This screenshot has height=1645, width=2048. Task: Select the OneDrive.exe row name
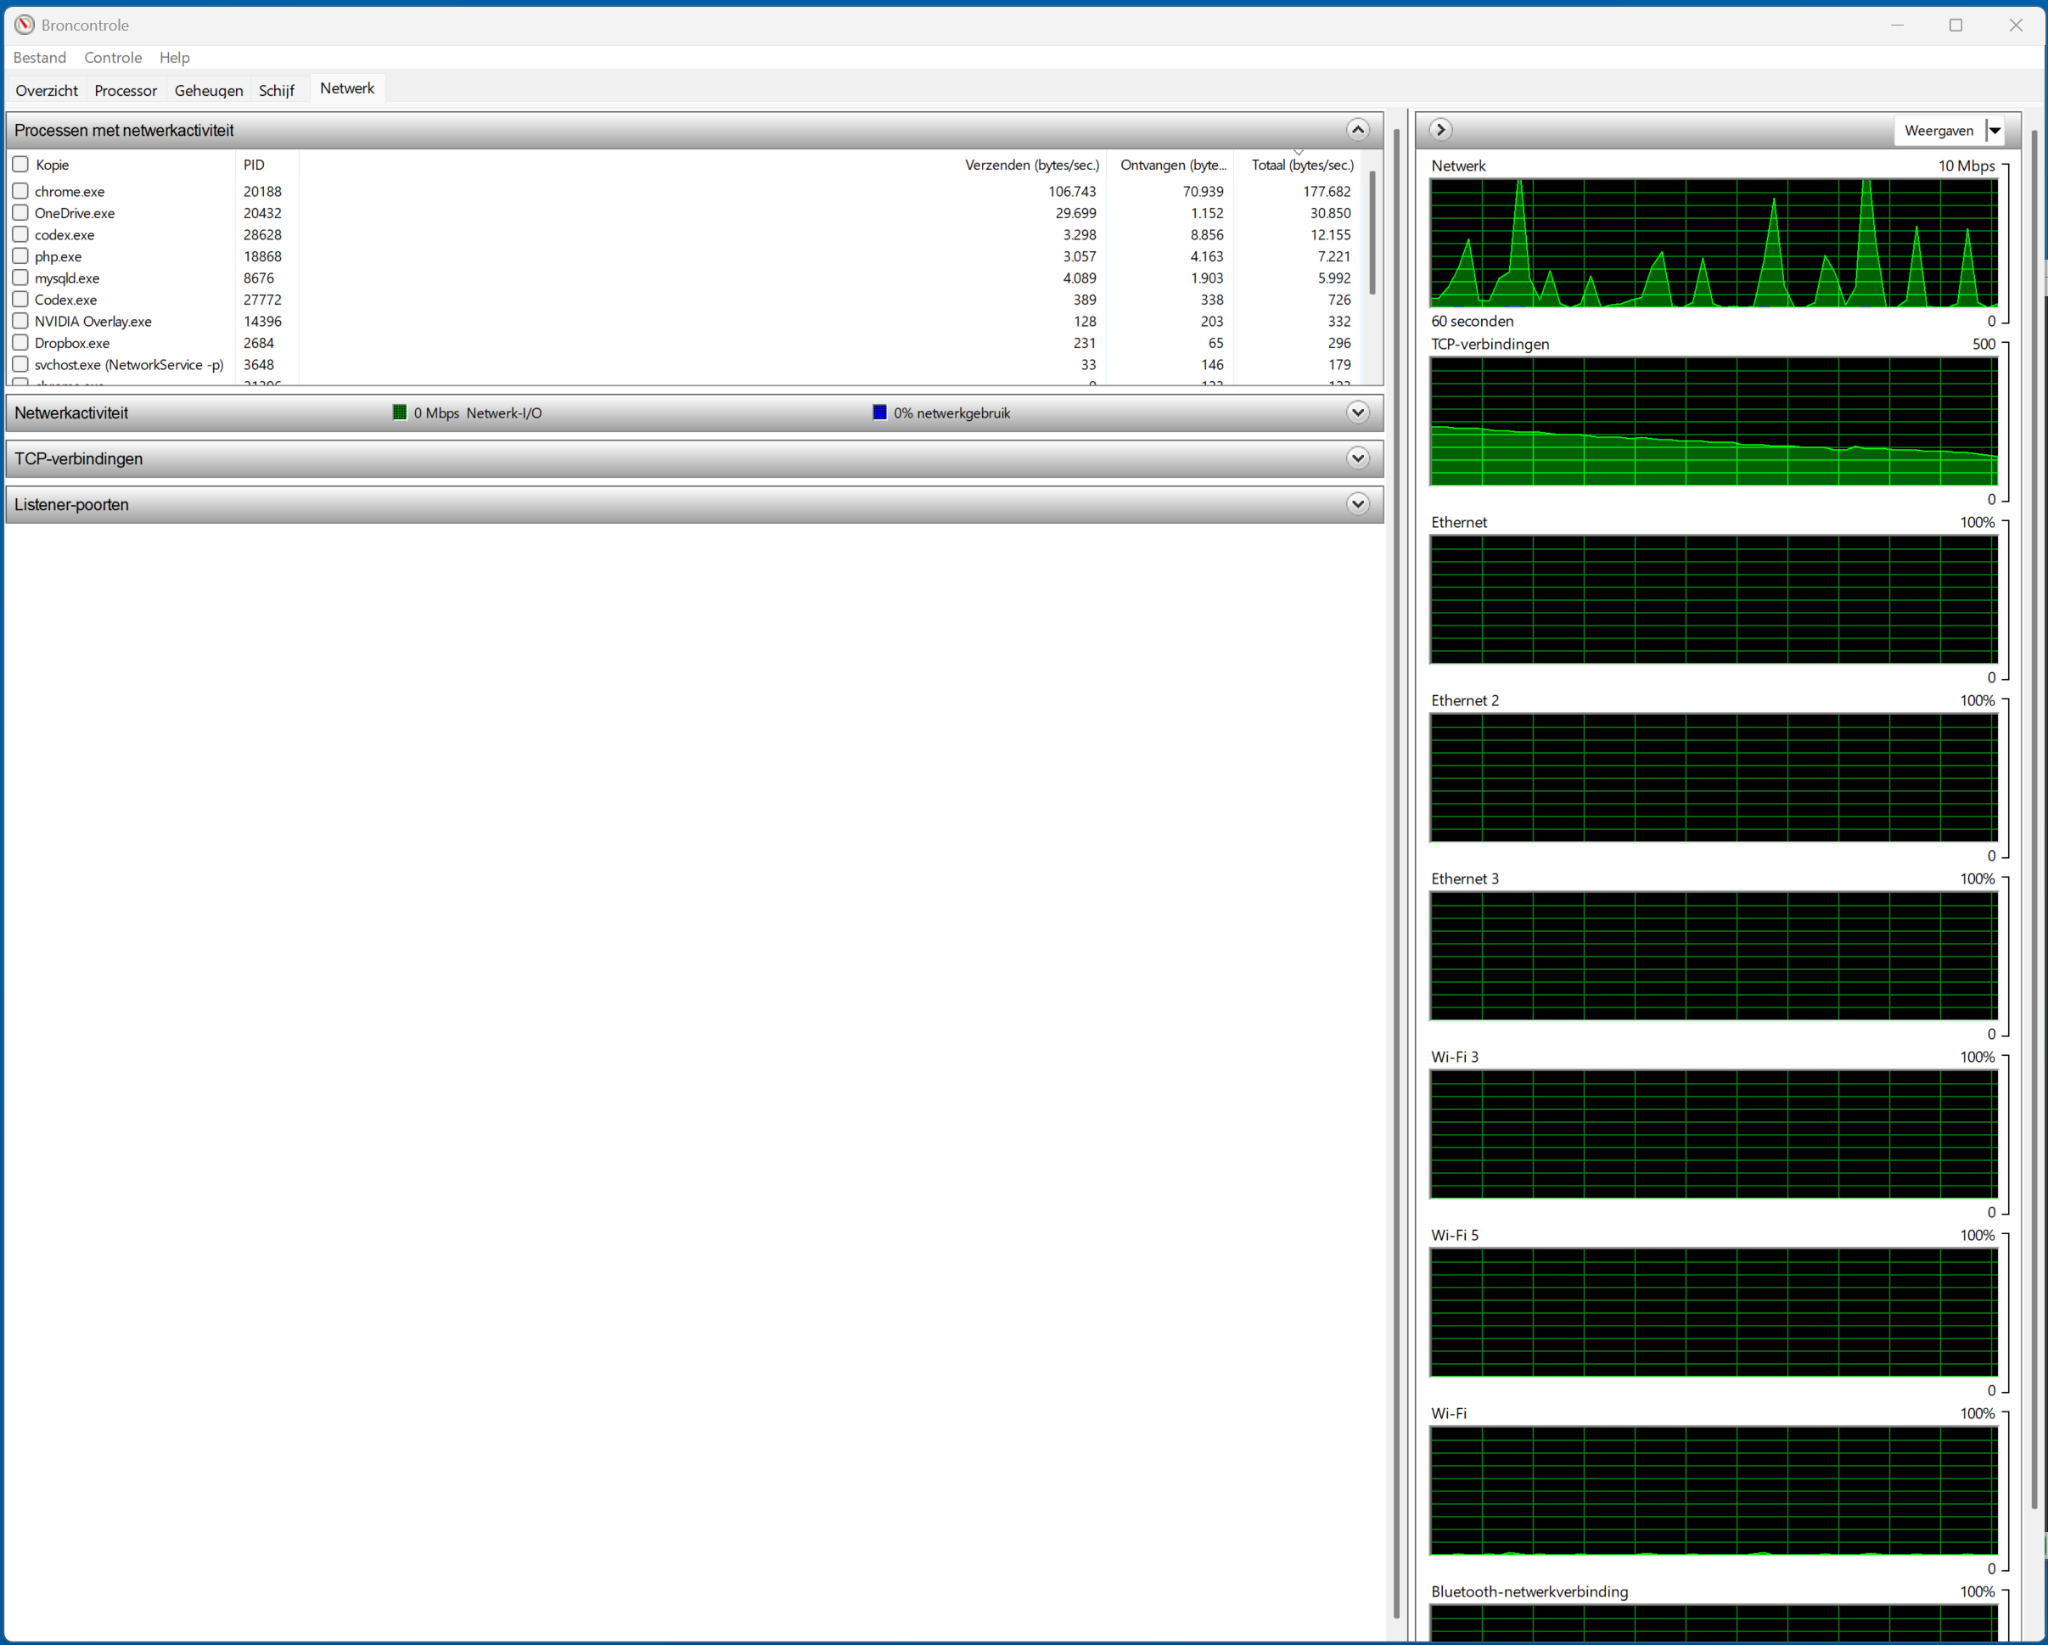coord(75,214)
